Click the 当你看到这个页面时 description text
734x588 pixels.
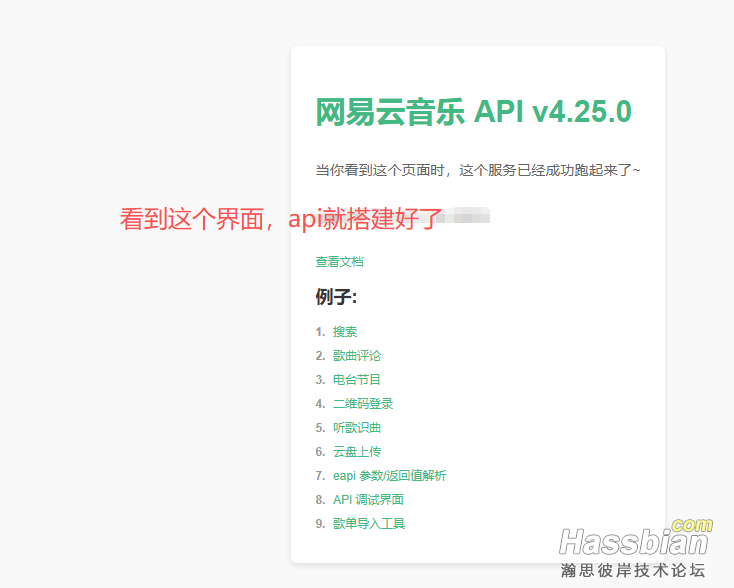coord(478,170)
